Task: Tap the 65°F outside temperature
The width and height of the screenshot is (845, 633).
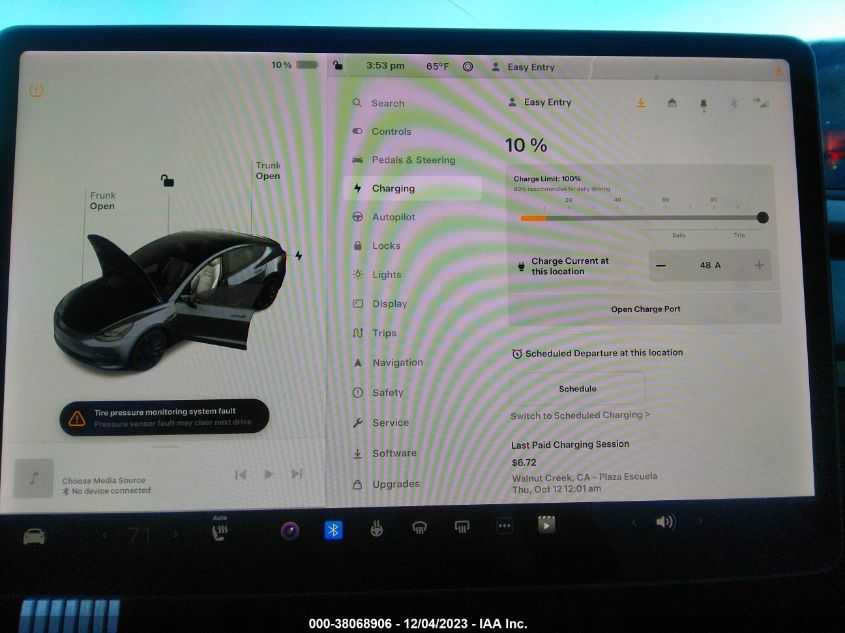Action: [x=437, y=66]
